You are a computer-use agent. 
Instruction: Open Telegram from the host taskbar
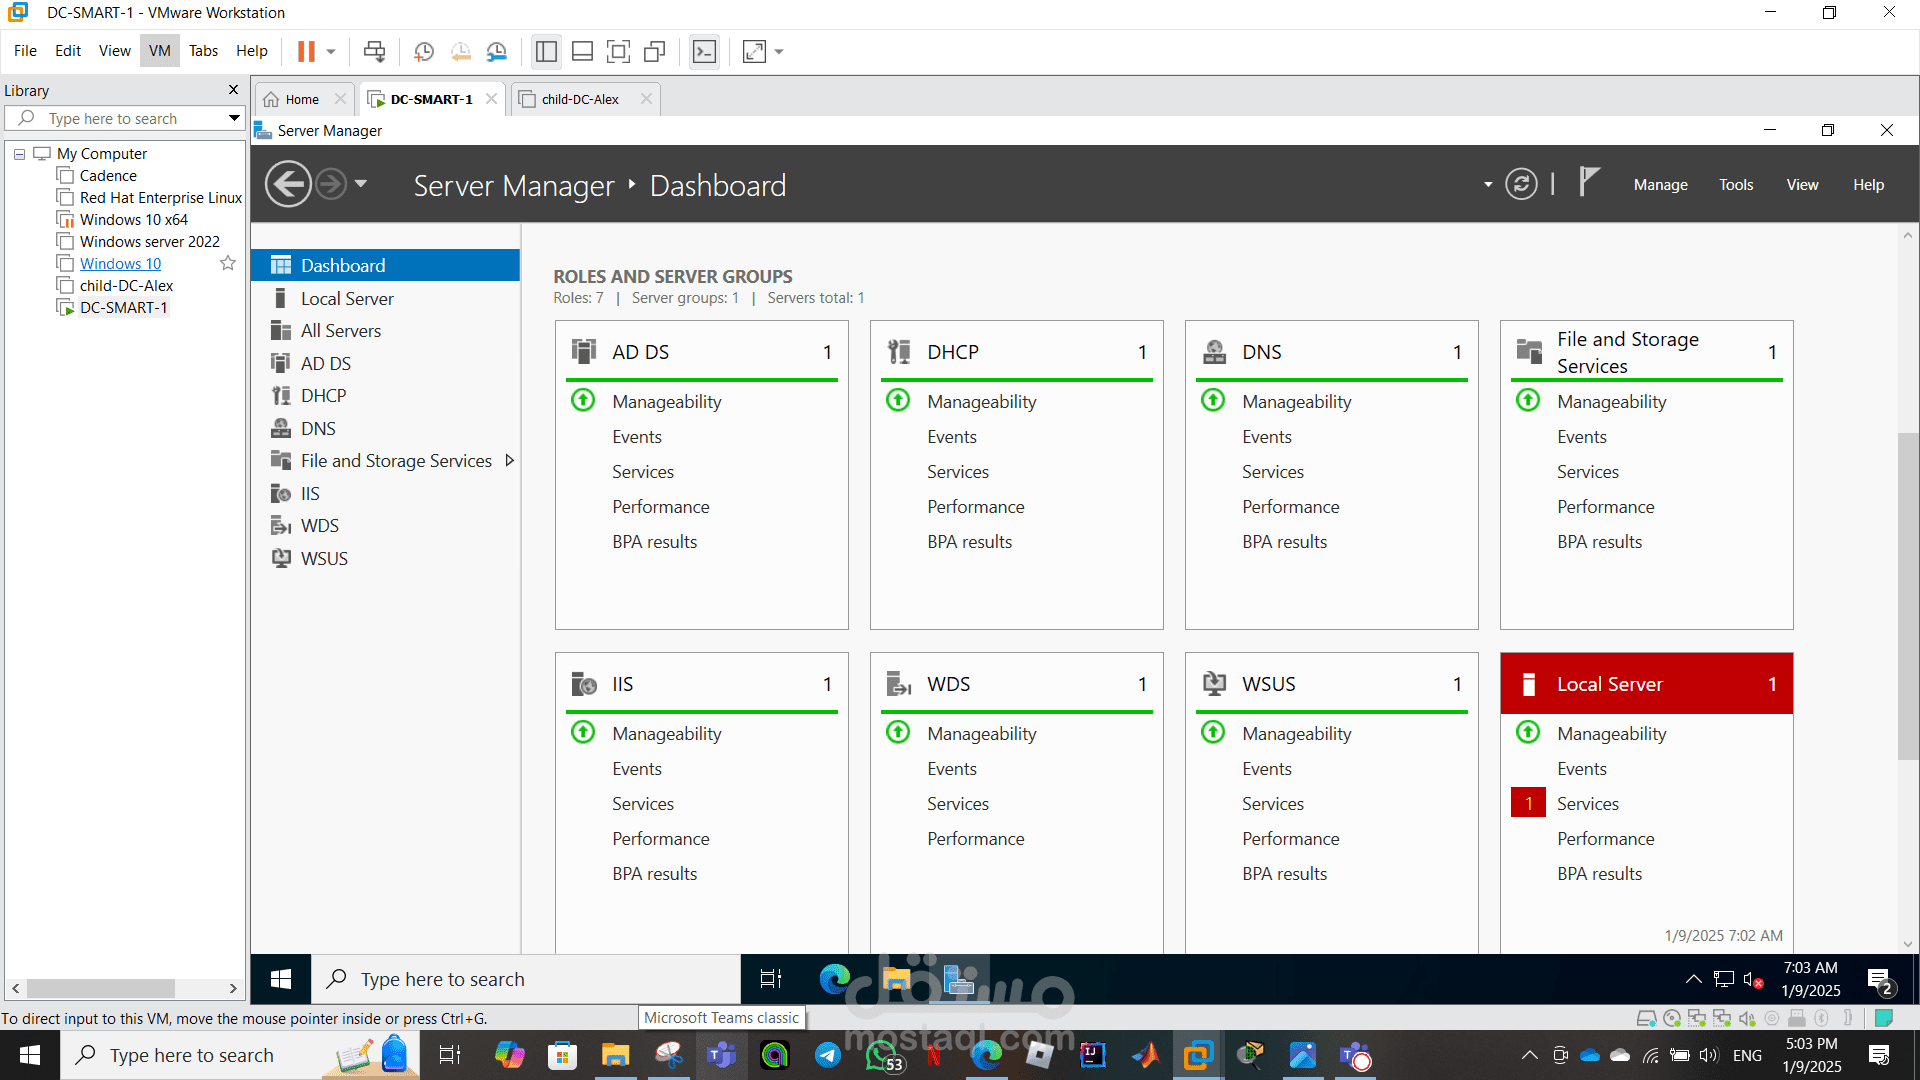pos(828,1055)
